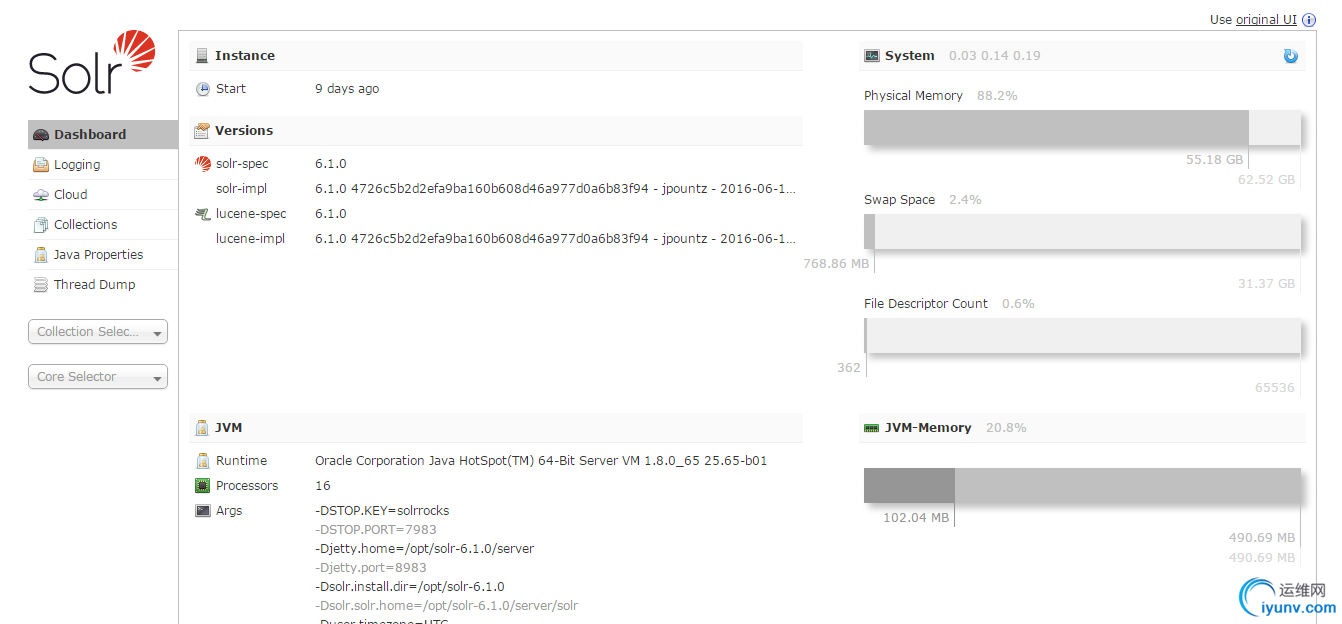Click the Versions header icon
Image resolution: width=1342 pixels, height=624 pixels.
click(x=203, y=131)
